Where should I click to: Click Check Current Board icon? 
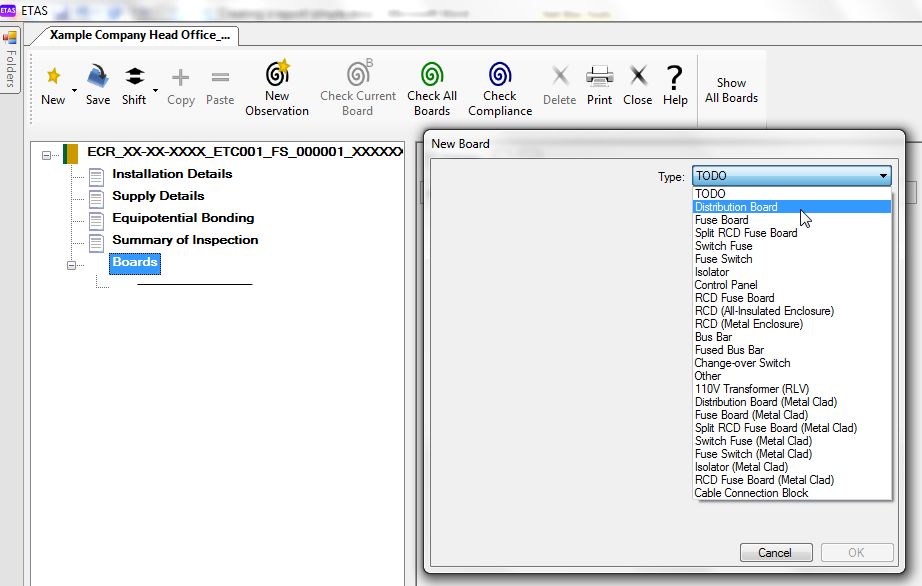(359, 73)
